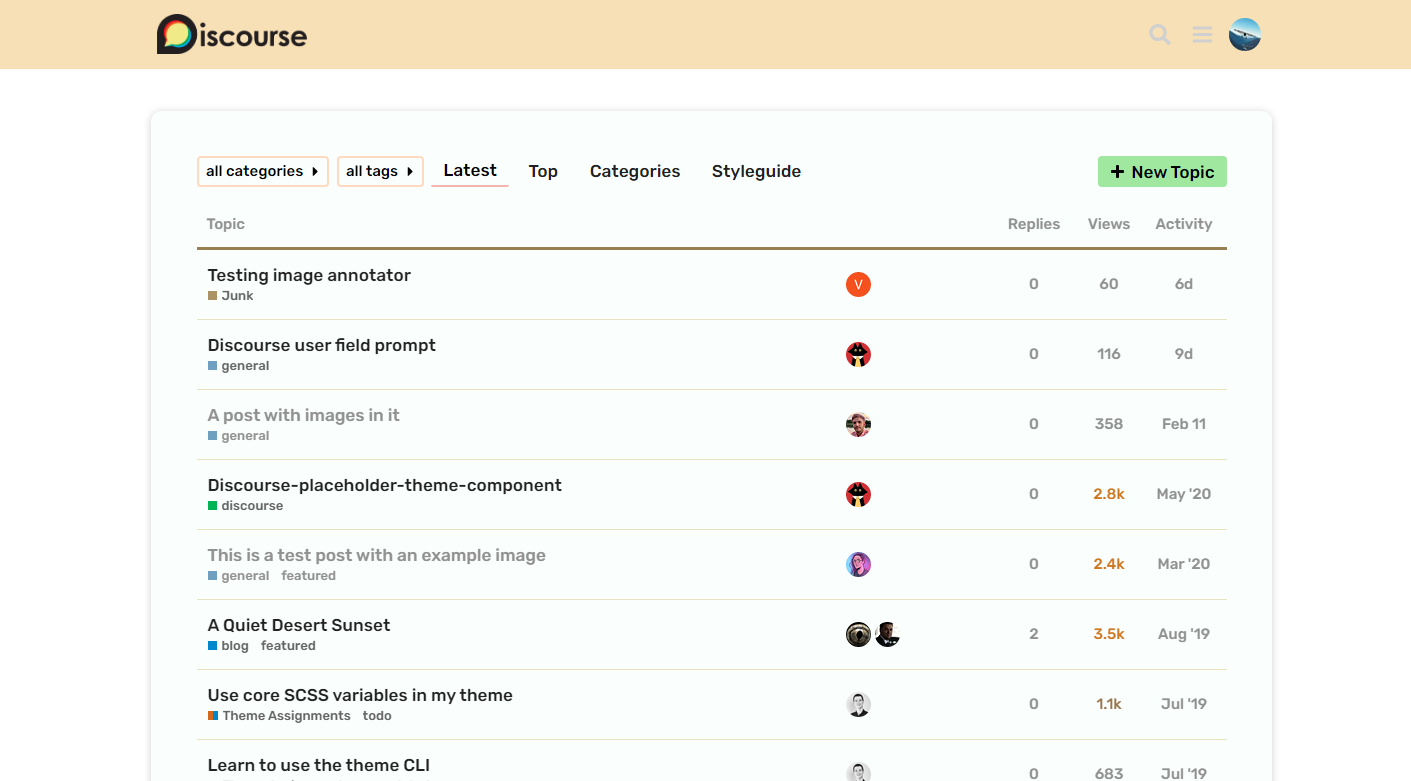Open Use core SCSS variables in my theme
This screenshot has height=781, width=1411.
point(360,695)
